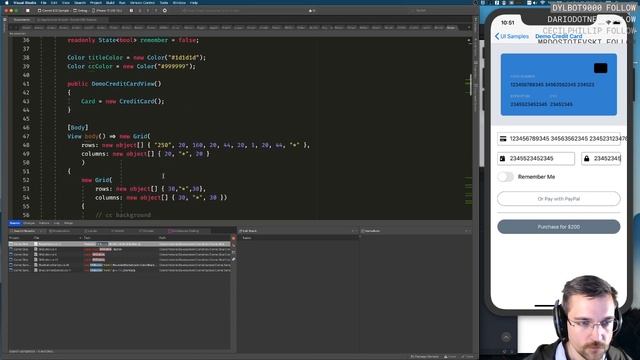Tap the blue credit card preview in simulator
Image resolution: width=640 pixels, height=360 pixels.
(558, 84)
